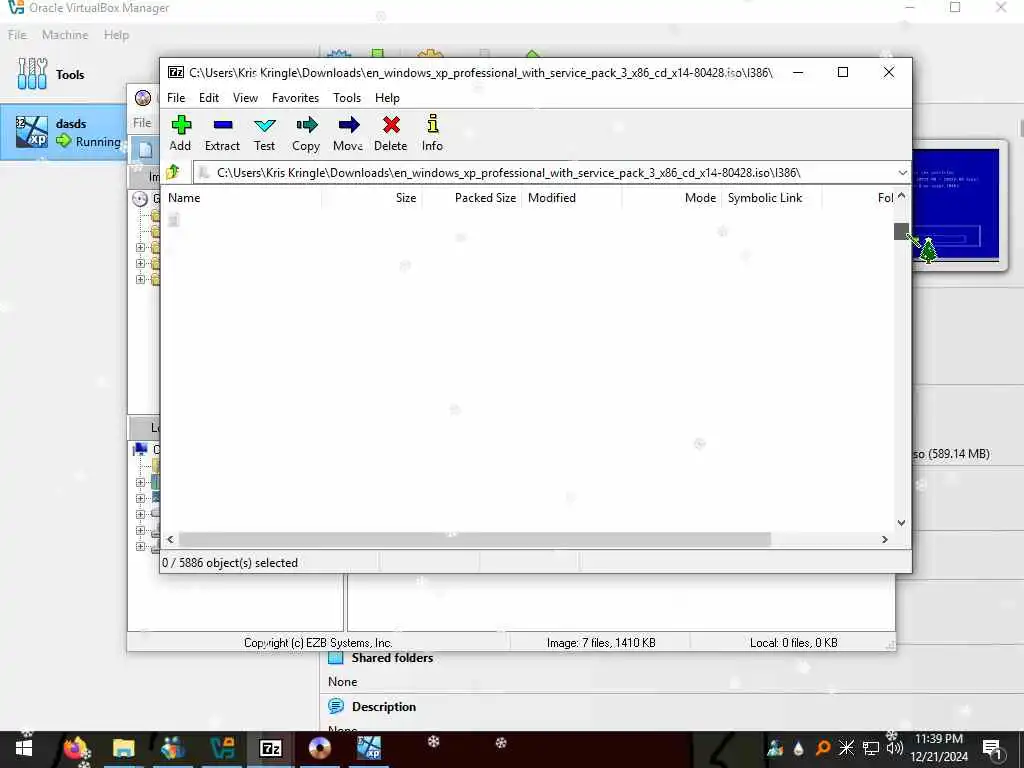Click the volume speaker tray icon
Viewport: 1024px width, 768px height.
tap(894, 748)
